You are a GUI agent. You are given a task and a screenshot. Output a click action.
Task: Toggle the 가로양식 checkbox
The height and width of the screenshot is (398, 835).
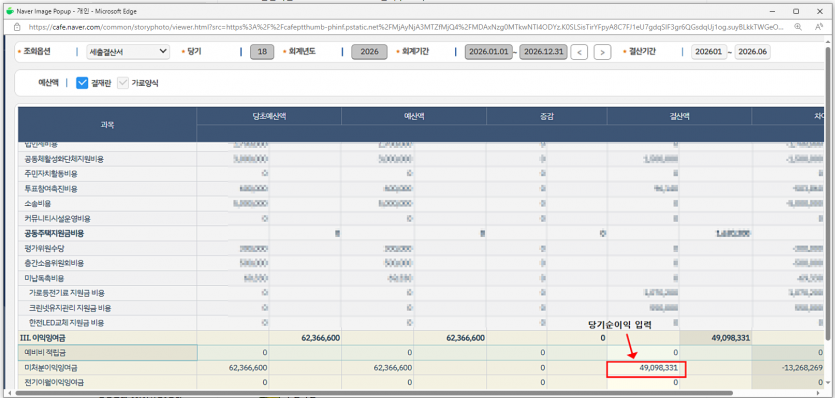pos(123,83)
